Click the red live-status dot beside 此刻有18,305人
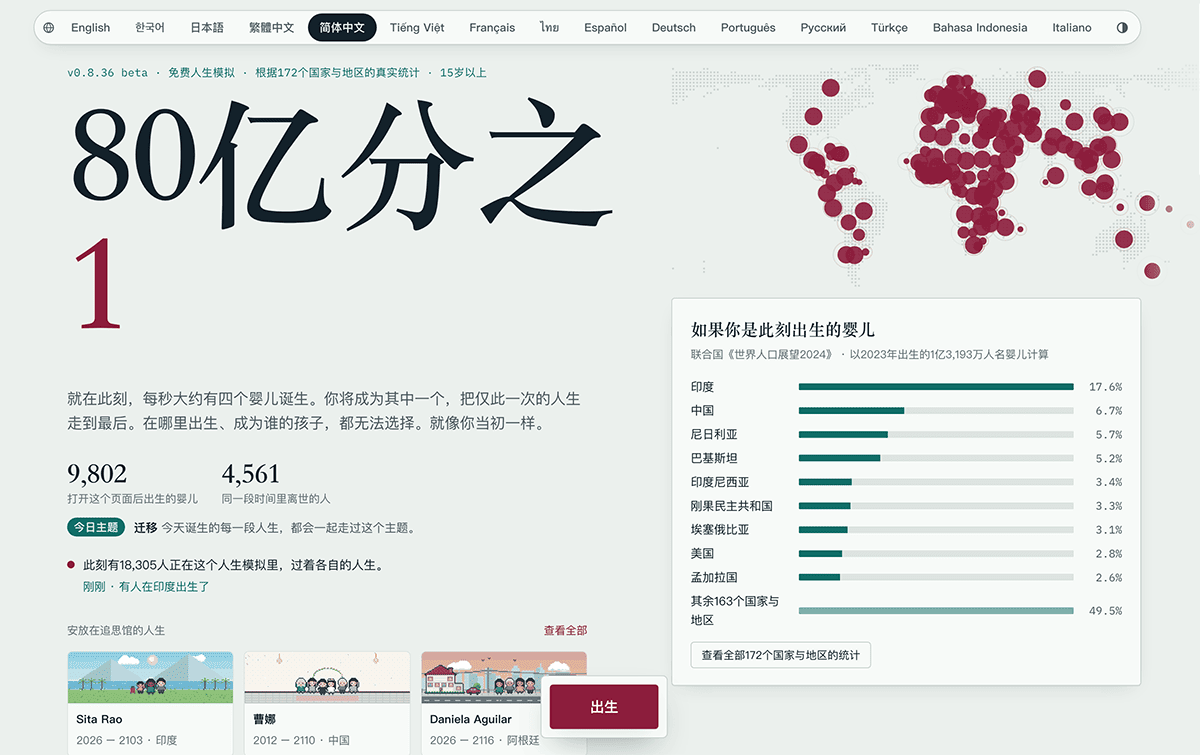Viewport: 1200px width, 755px height. (x=71, y=564)
